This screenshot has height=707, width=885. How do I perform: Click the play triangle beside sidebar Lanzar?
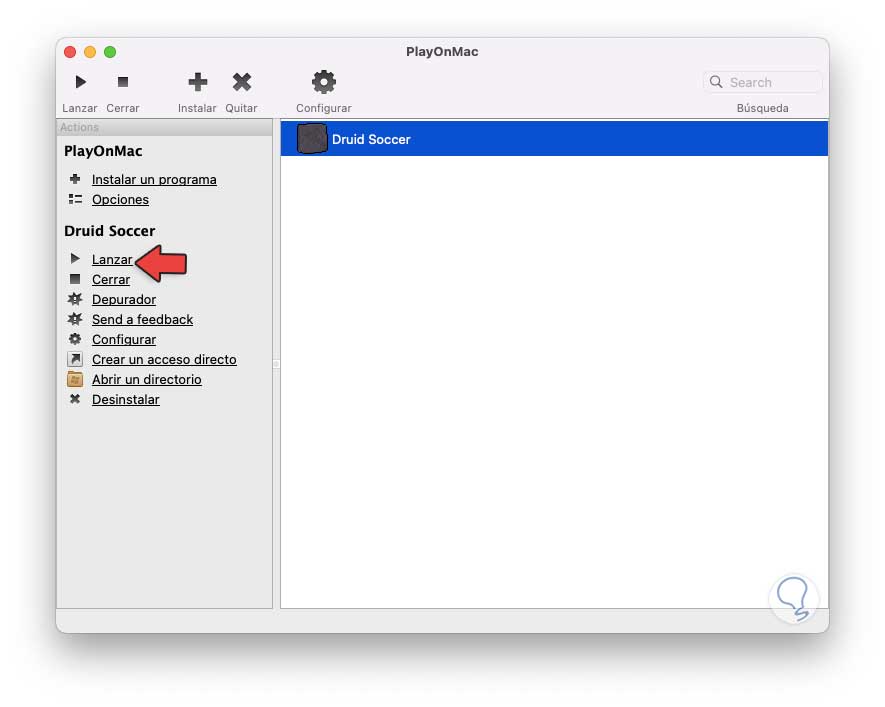pyautogui.click(x=75, y=258)
